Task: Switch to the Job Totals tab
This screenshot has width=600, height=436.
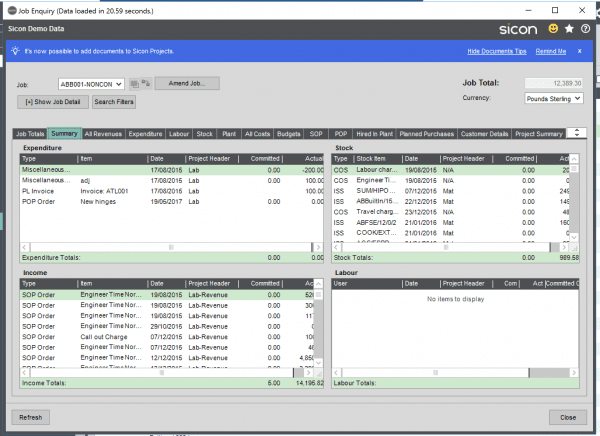Action: click(30, 134)
